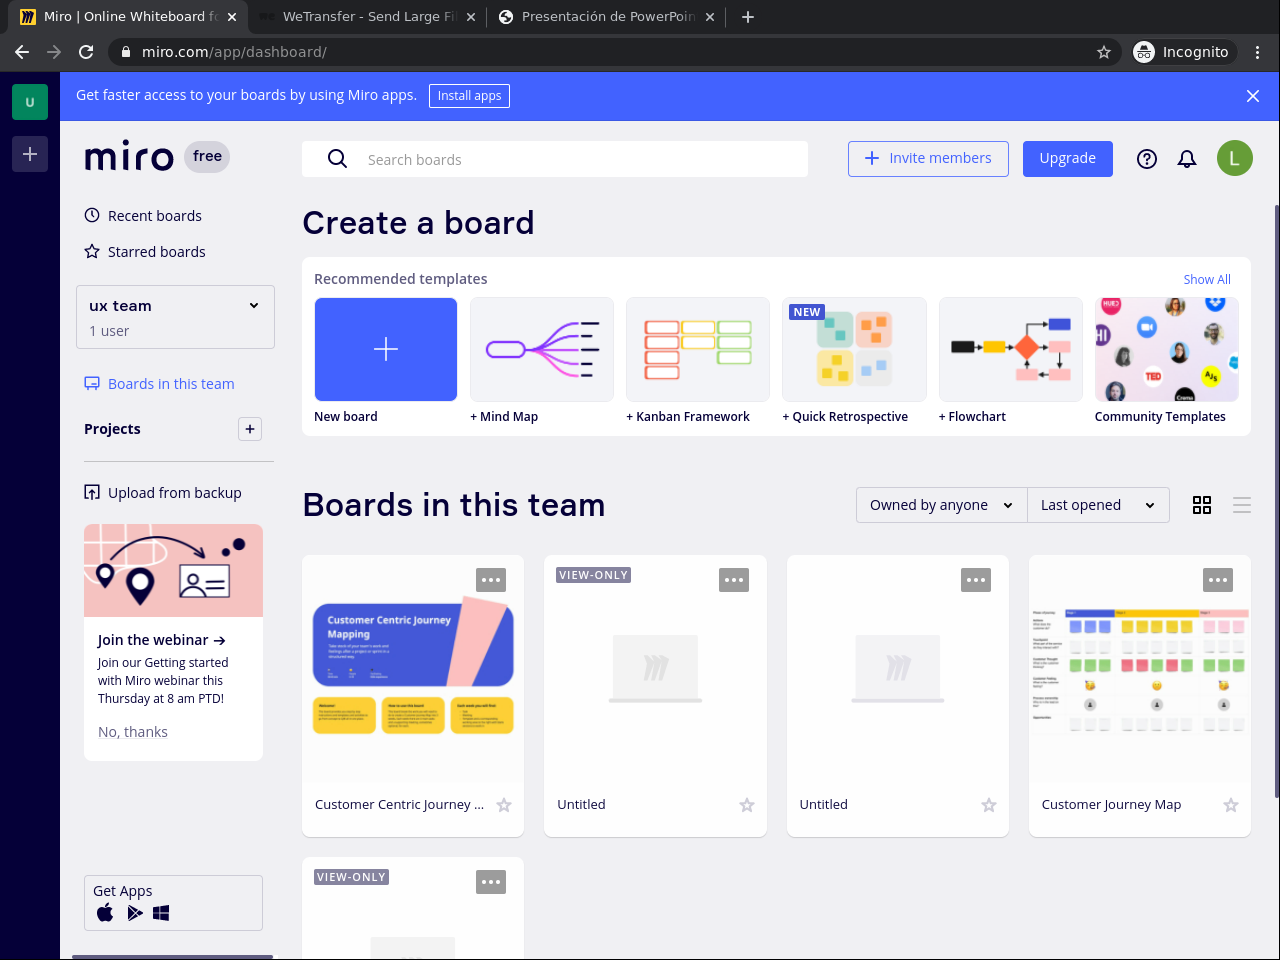Click the green U team icon
This screenshot has height=960, width=1280.
point(30,102)
